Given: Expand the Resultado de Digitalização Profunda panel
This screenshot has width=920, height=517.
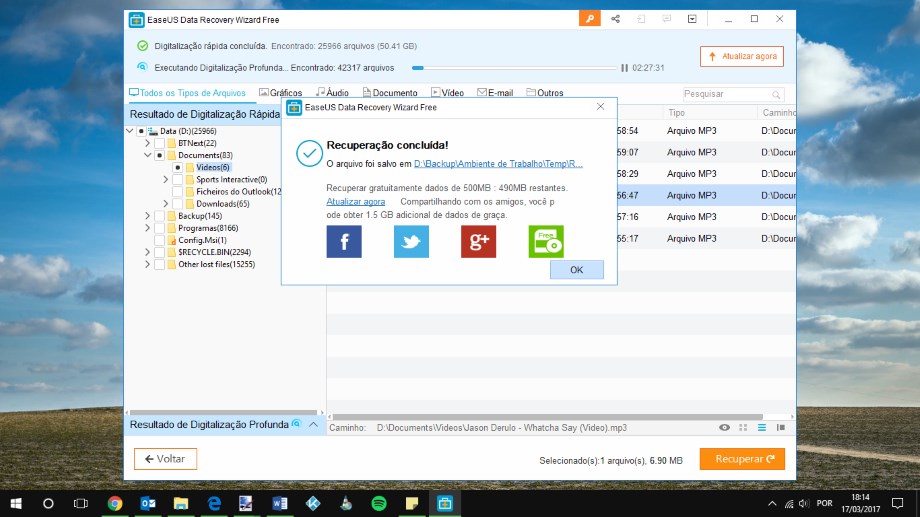Looking at the screenshot, I should 312,425.
